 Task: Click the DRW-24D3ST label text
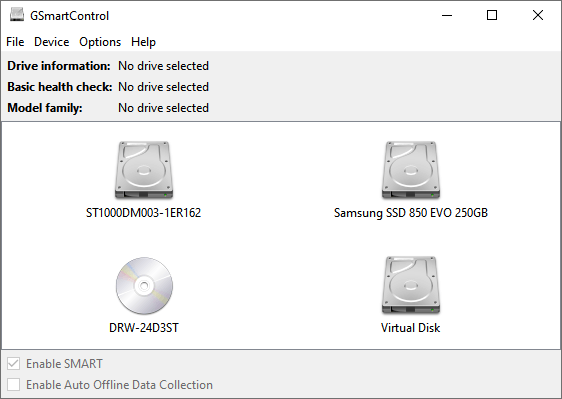[144, 328]
